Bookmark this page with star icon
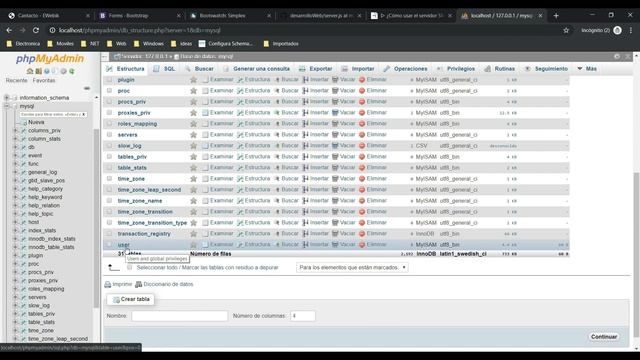The image size is (640, 360). point(566,30)
